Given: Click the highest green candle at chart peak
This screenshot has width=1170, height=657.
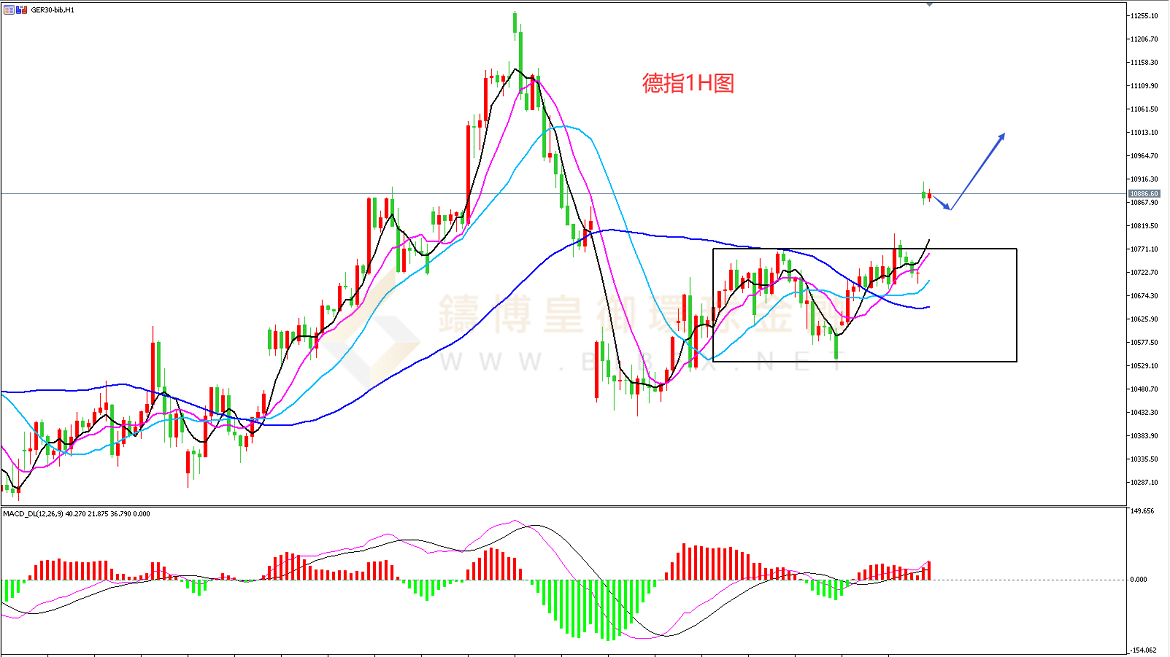Looking at the screenshot, I should coord(516,24).
